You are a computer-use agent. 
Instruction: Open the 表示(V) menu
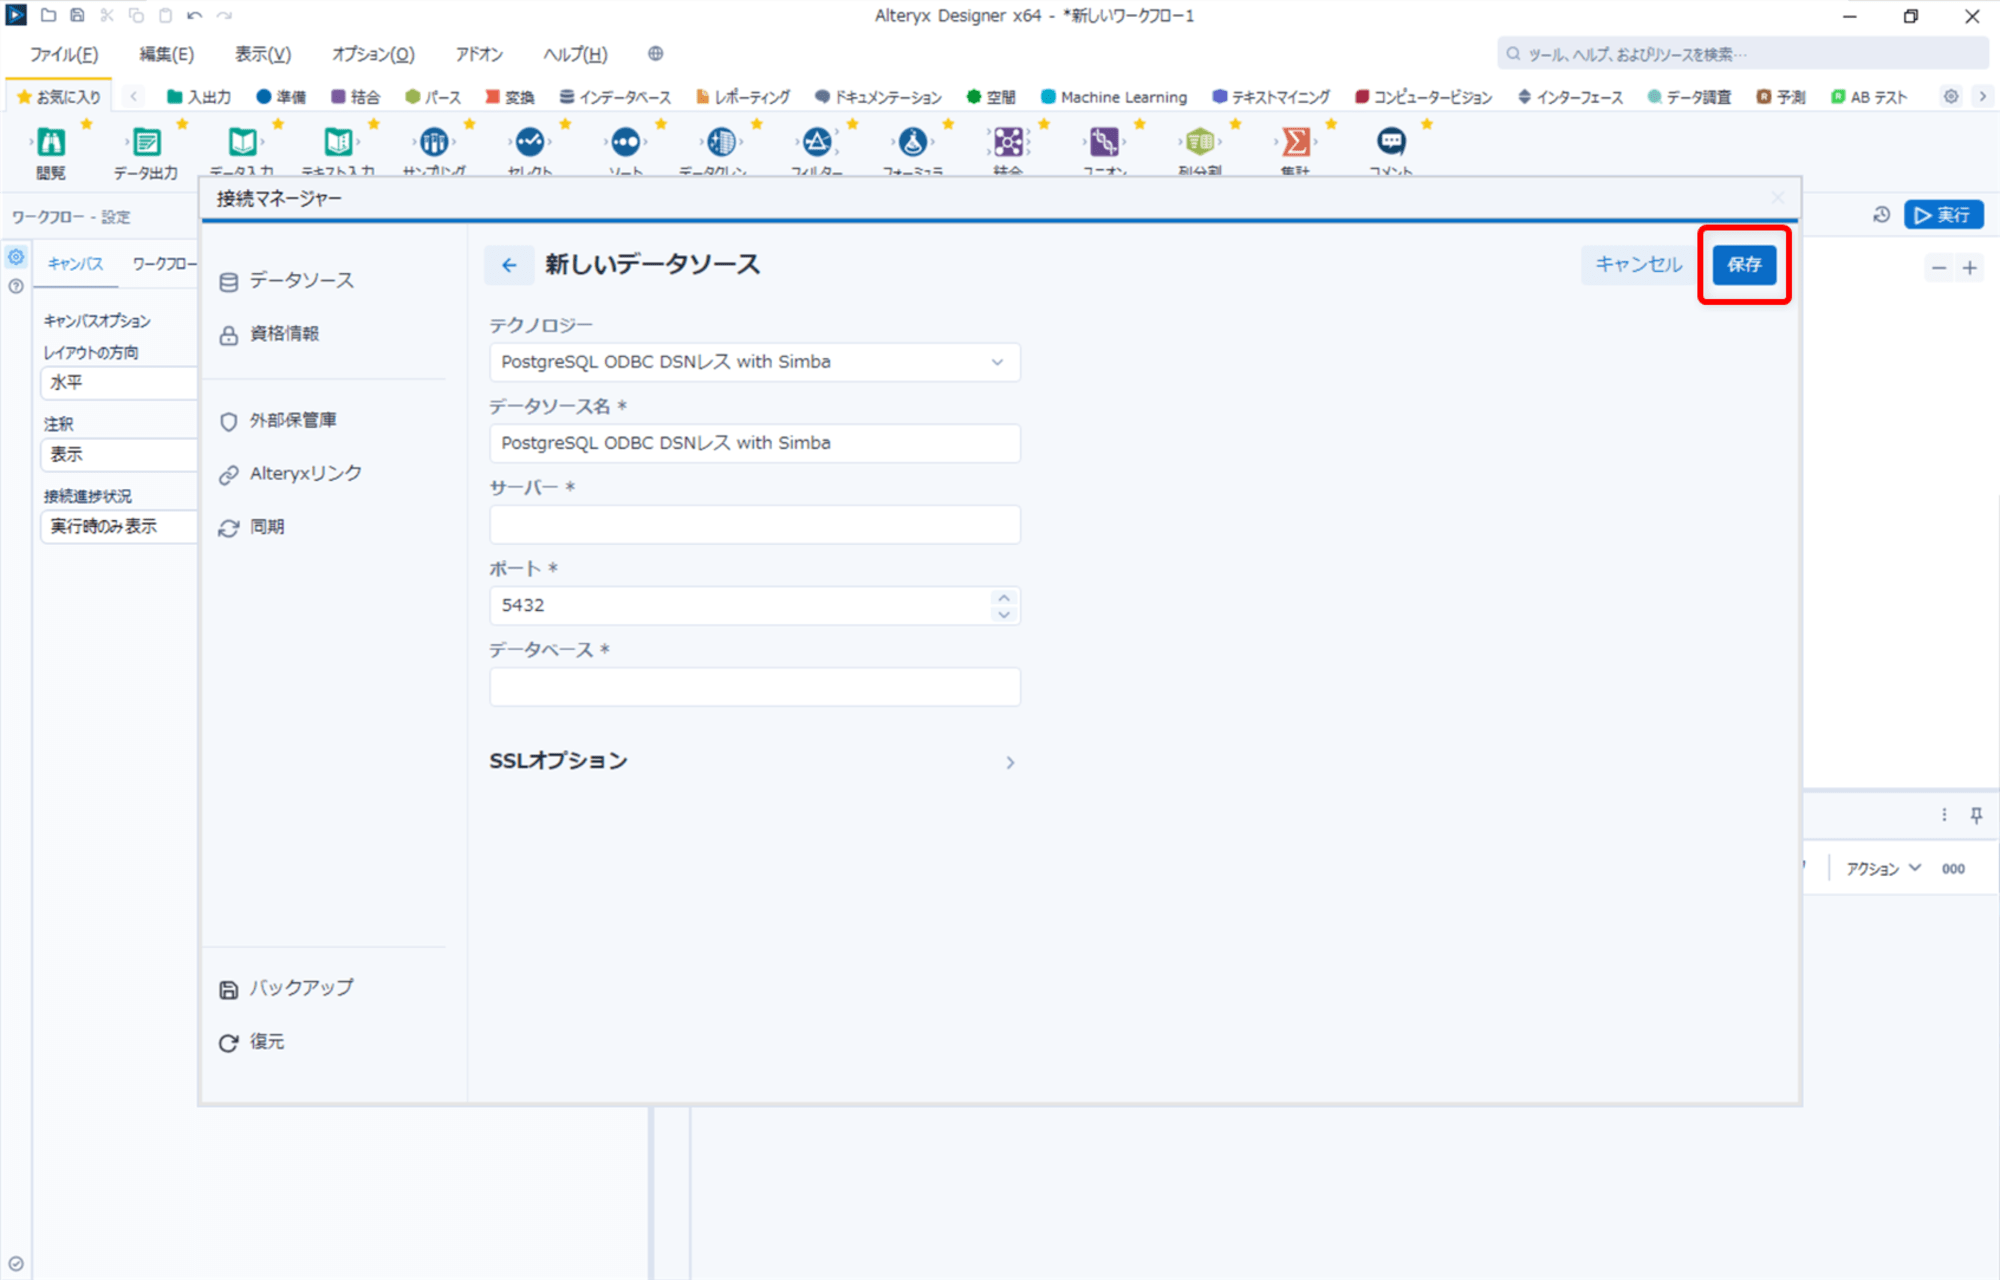[x=263, y=54]
